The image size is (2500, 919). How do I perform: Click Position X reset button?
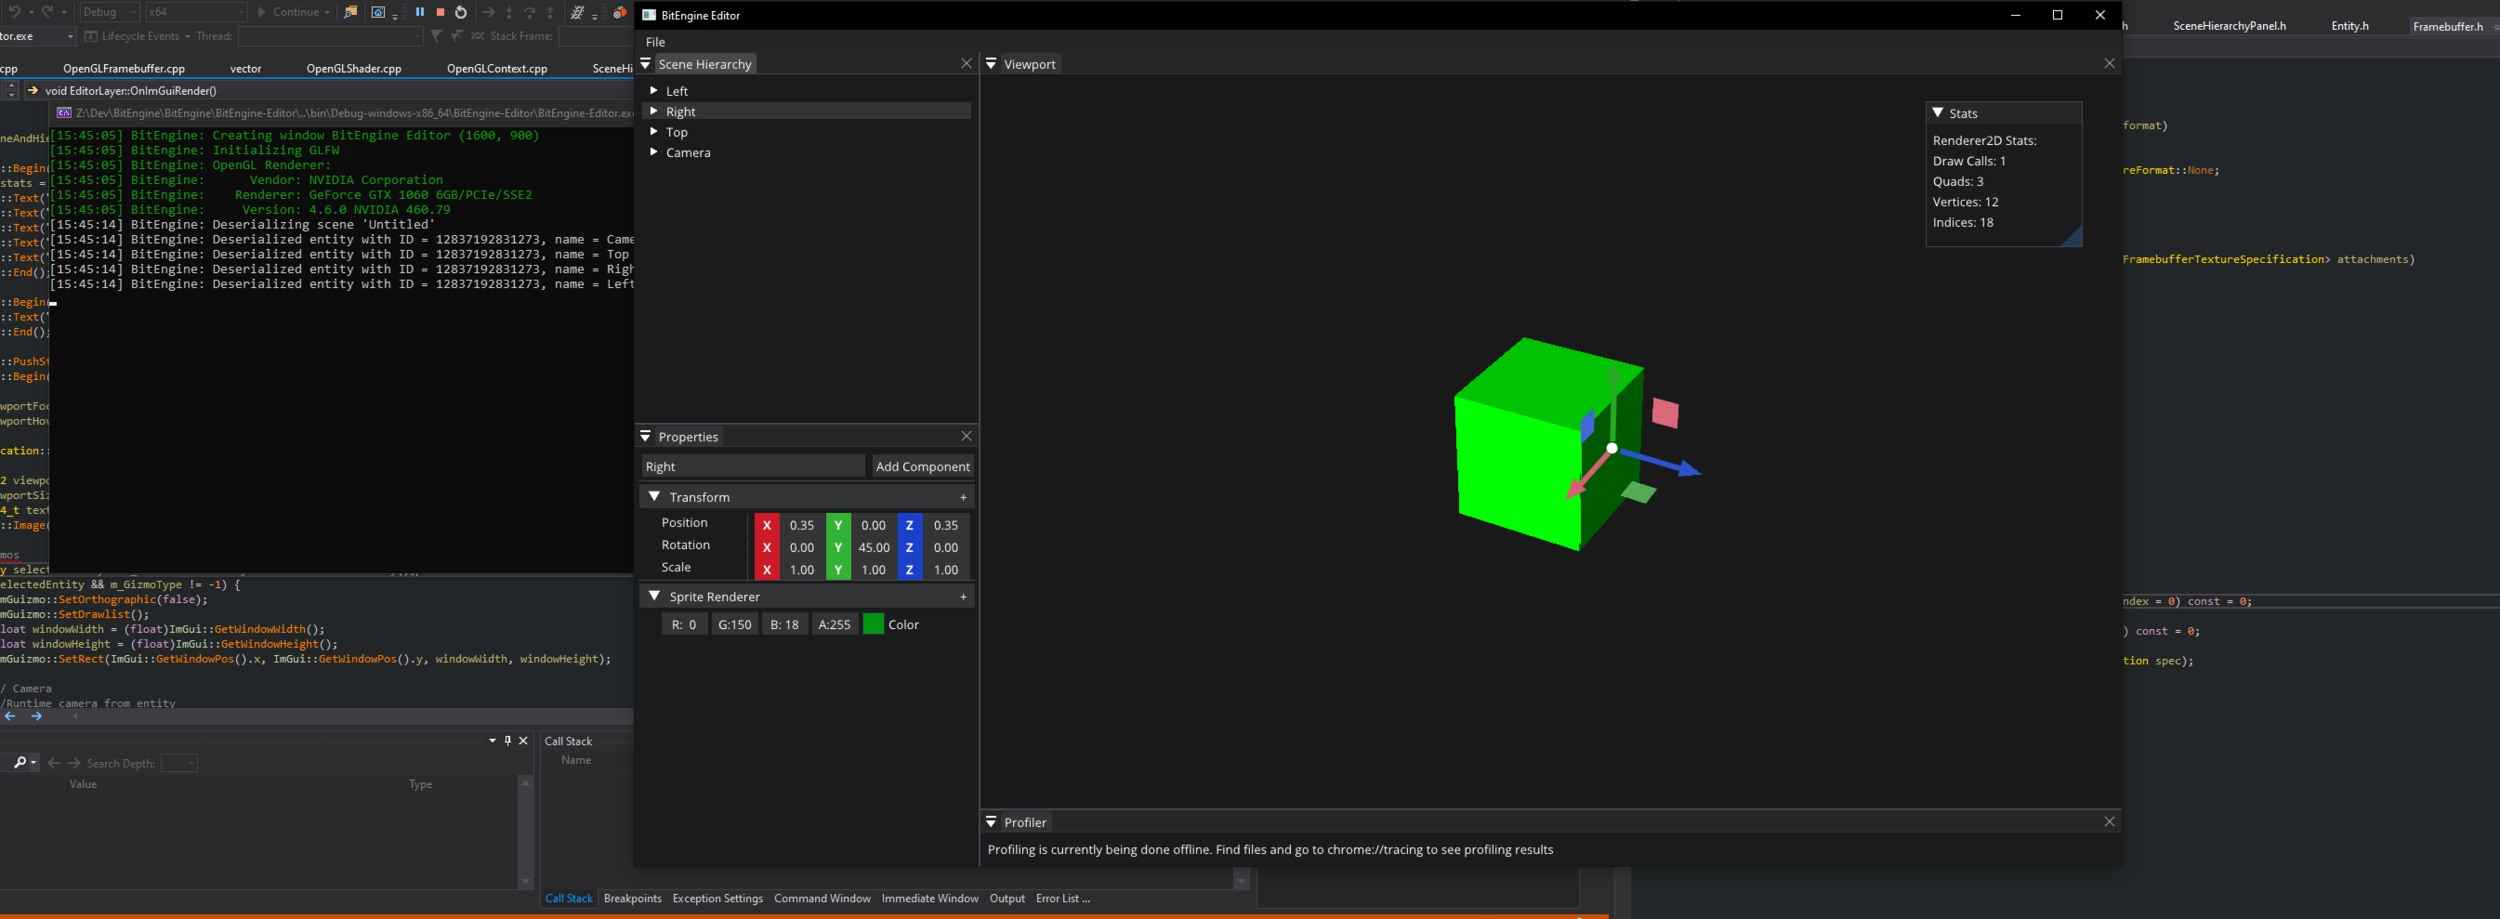[x=767, y=524]
